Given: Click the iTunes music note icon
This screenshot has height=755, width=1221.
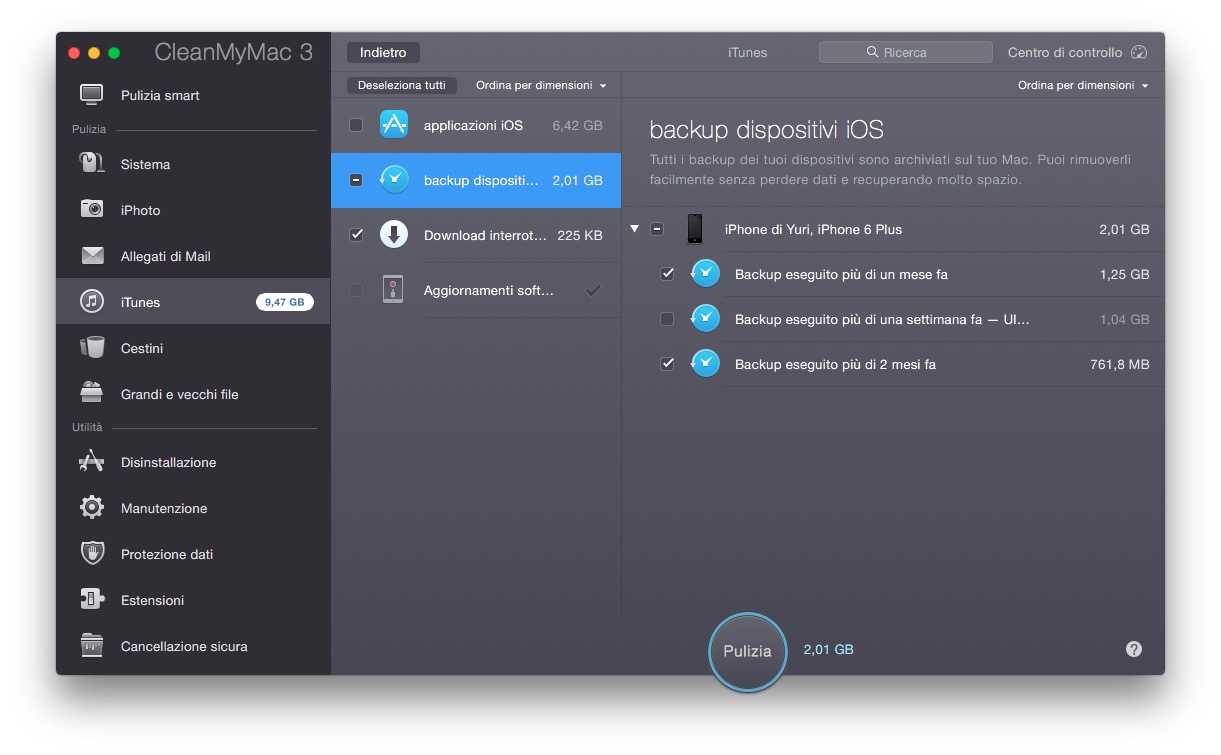Looking at the screenshot, I should pos(92,302).
